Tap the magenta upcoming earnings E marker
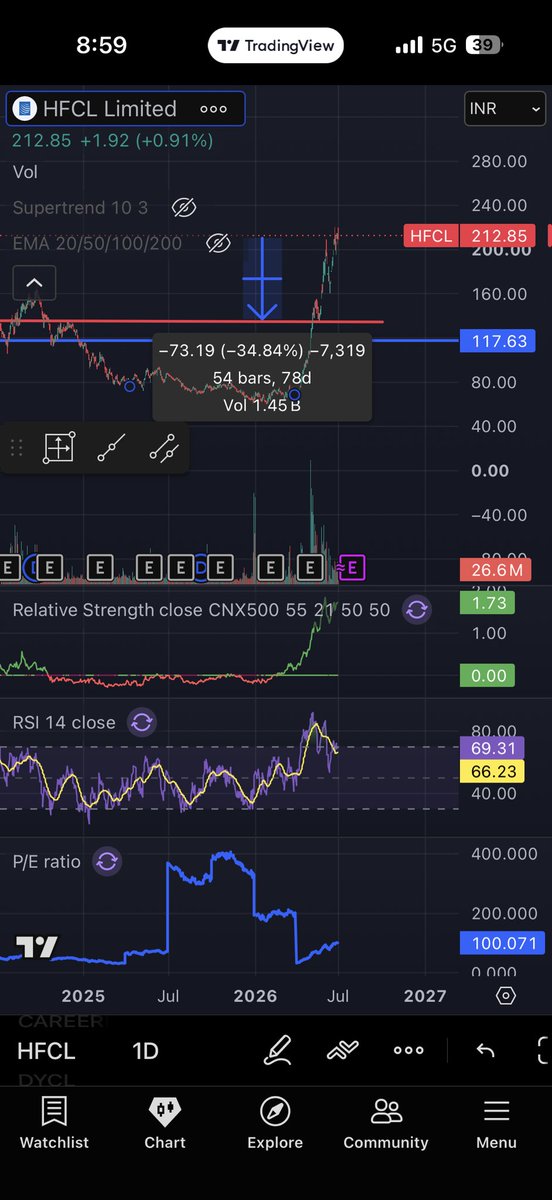 click(x=353, y=568)
